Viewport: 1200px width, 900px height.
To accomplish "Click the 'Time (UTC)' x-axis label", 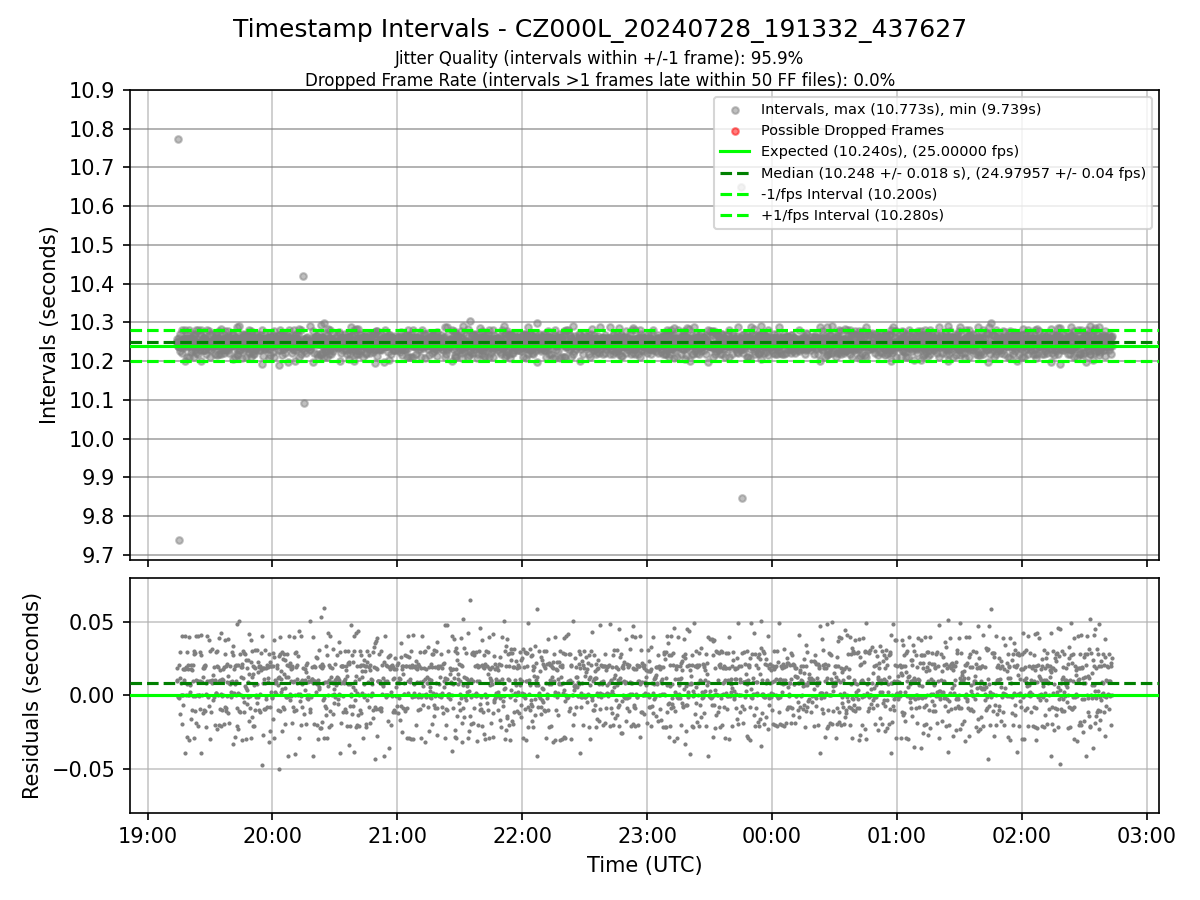I will click(644, 864).
